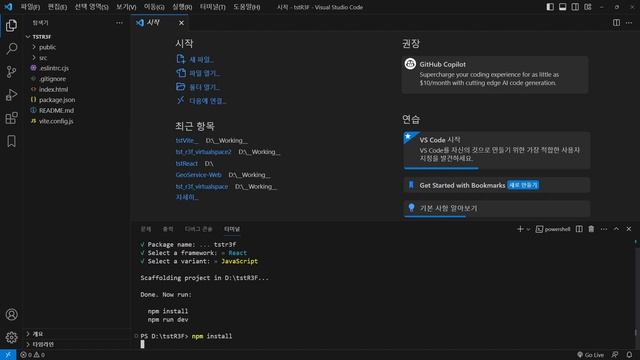Click the 자세히 more link
640x360 pixels.
click(x=187, y=197)
